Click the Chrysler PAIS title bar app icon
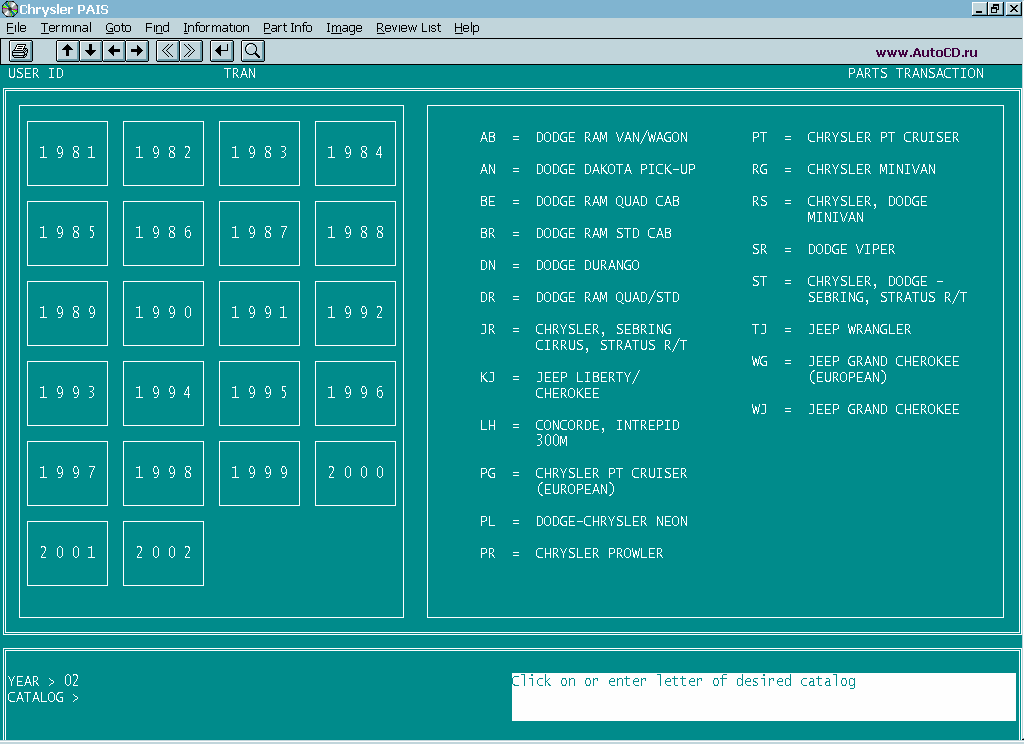 coord(9,8)
